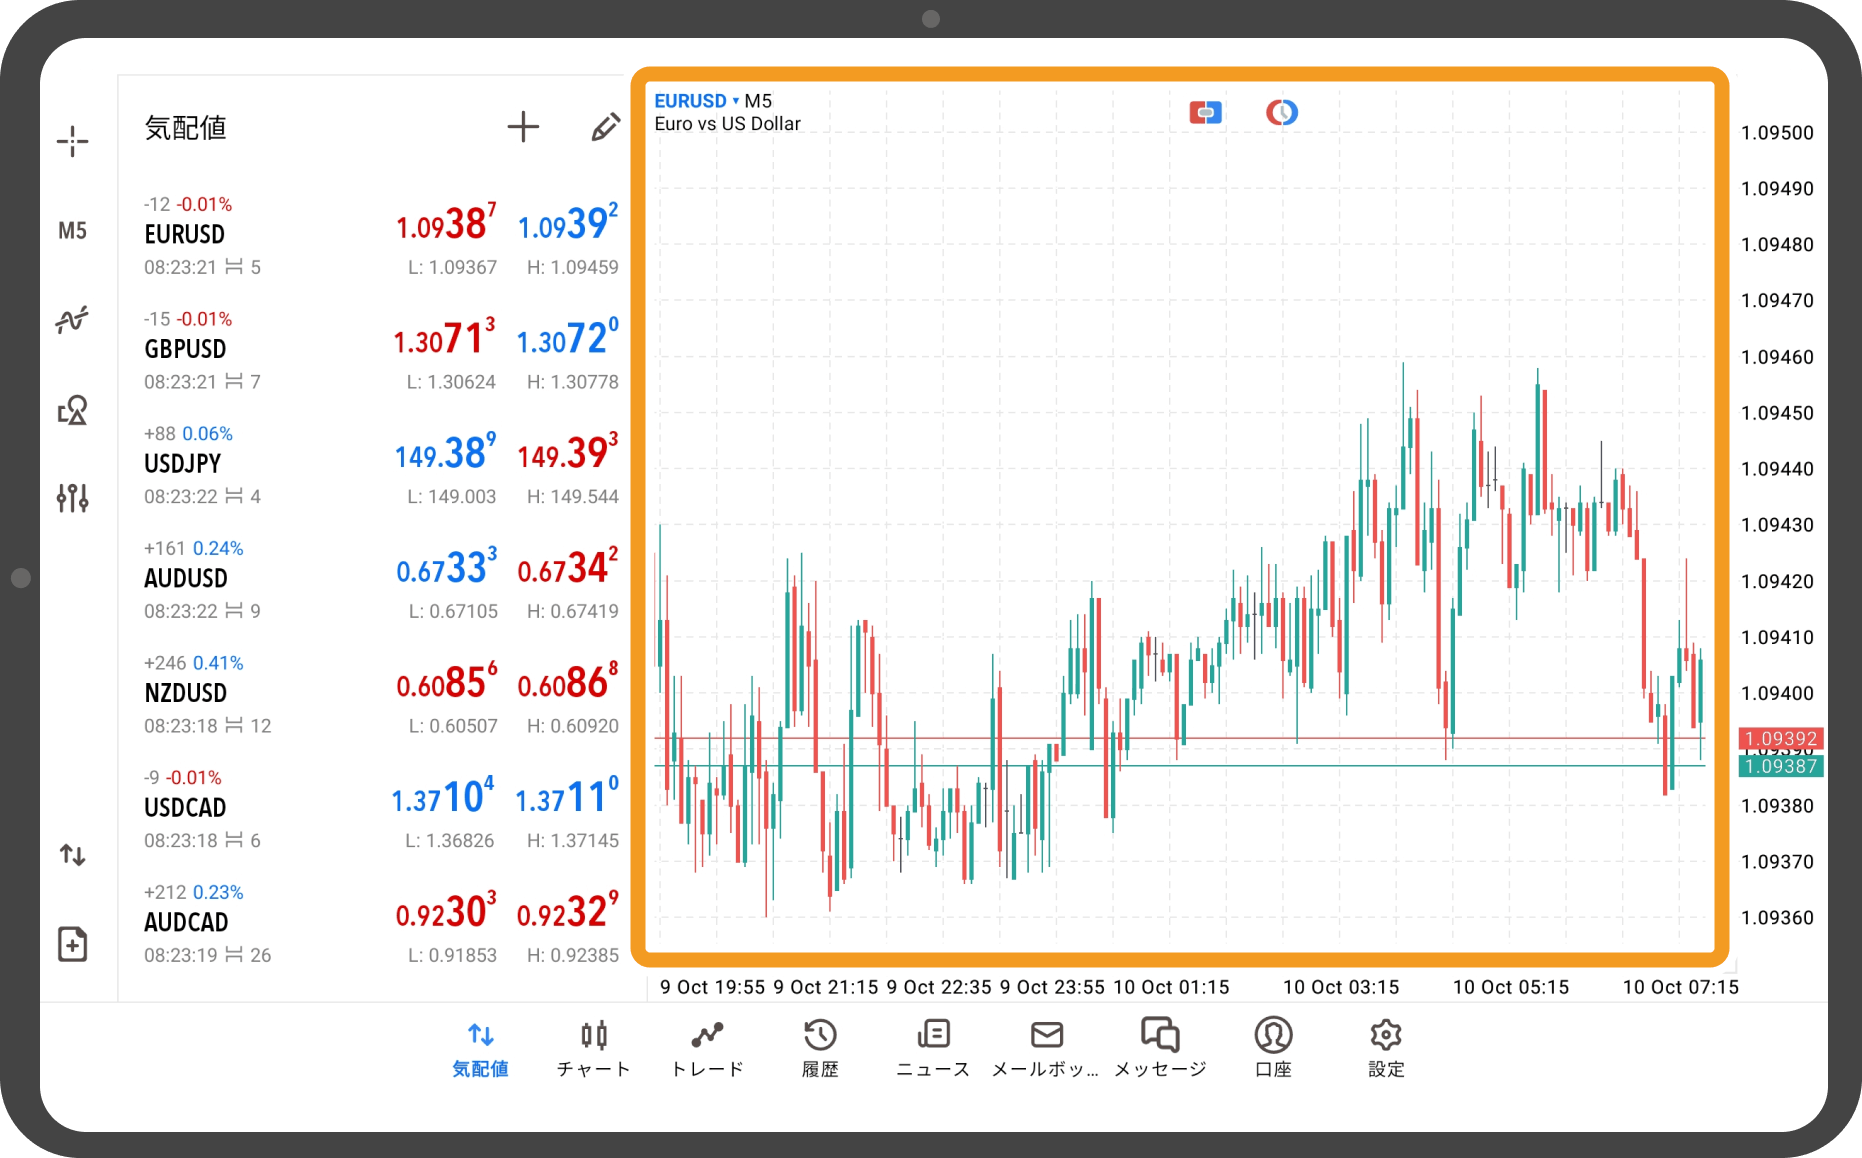Select the USDJPY row in quotes
Image resolution: width=1862 pixels, height=1158 pixels.
coord(183,464)
